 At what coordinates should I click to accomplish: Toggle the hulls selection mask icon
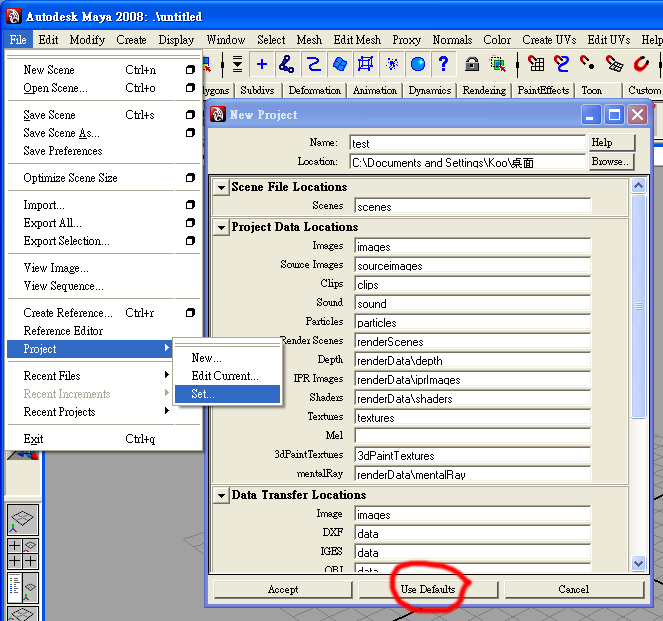point(365,64)
